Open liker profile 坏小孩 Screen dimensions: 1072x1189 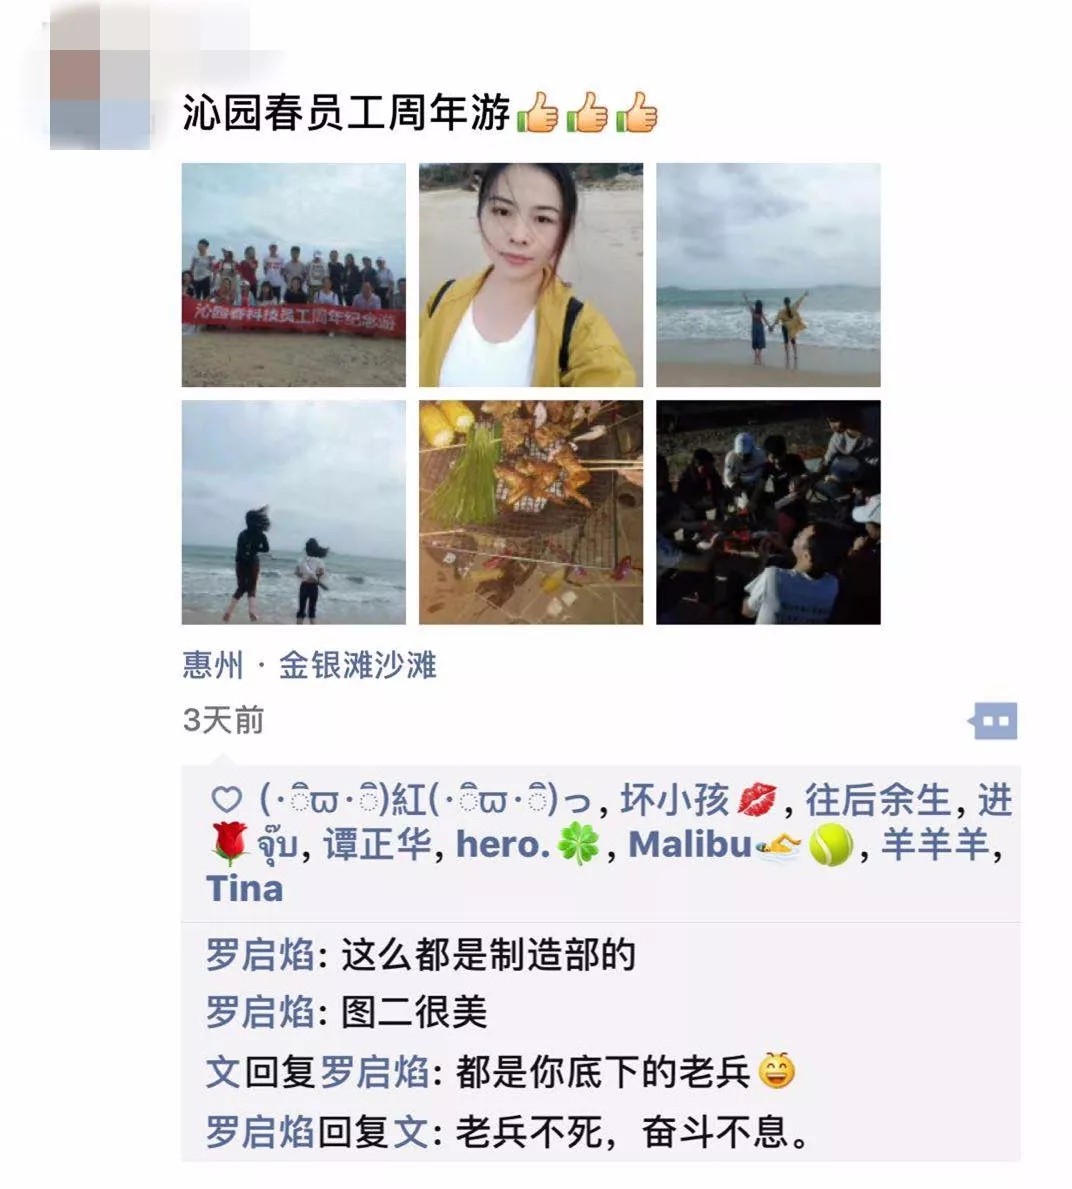point(698,800)
